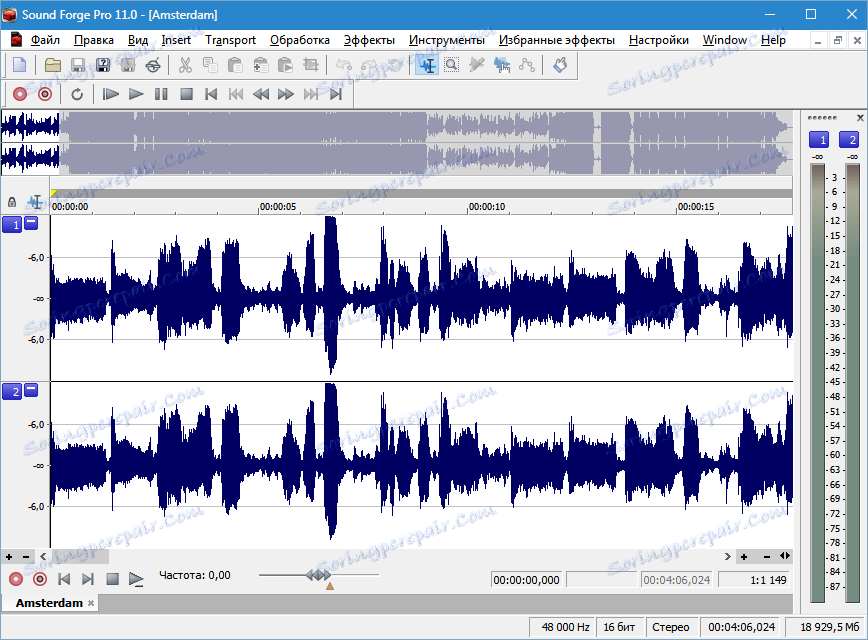Viewport: 868px width, 640px height.
Task: Select the Magnify zoom tool
Action: pyautogui.click(x=451, y=65)
